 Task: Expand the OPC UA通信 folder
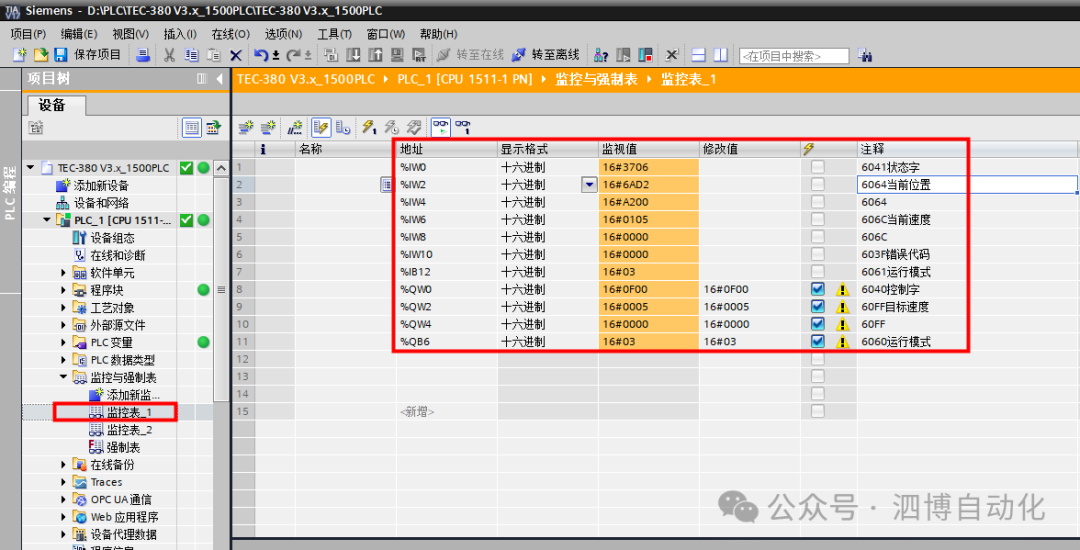[63, 500]
